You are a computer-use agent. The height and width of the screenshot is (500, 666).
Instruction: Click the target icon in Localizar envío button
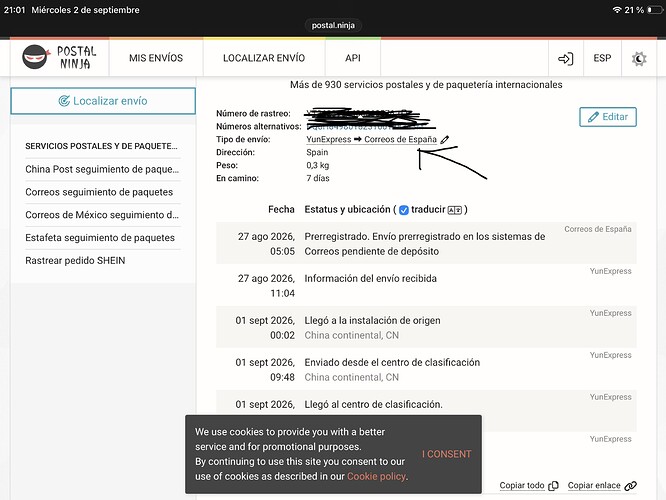[64, 101]
